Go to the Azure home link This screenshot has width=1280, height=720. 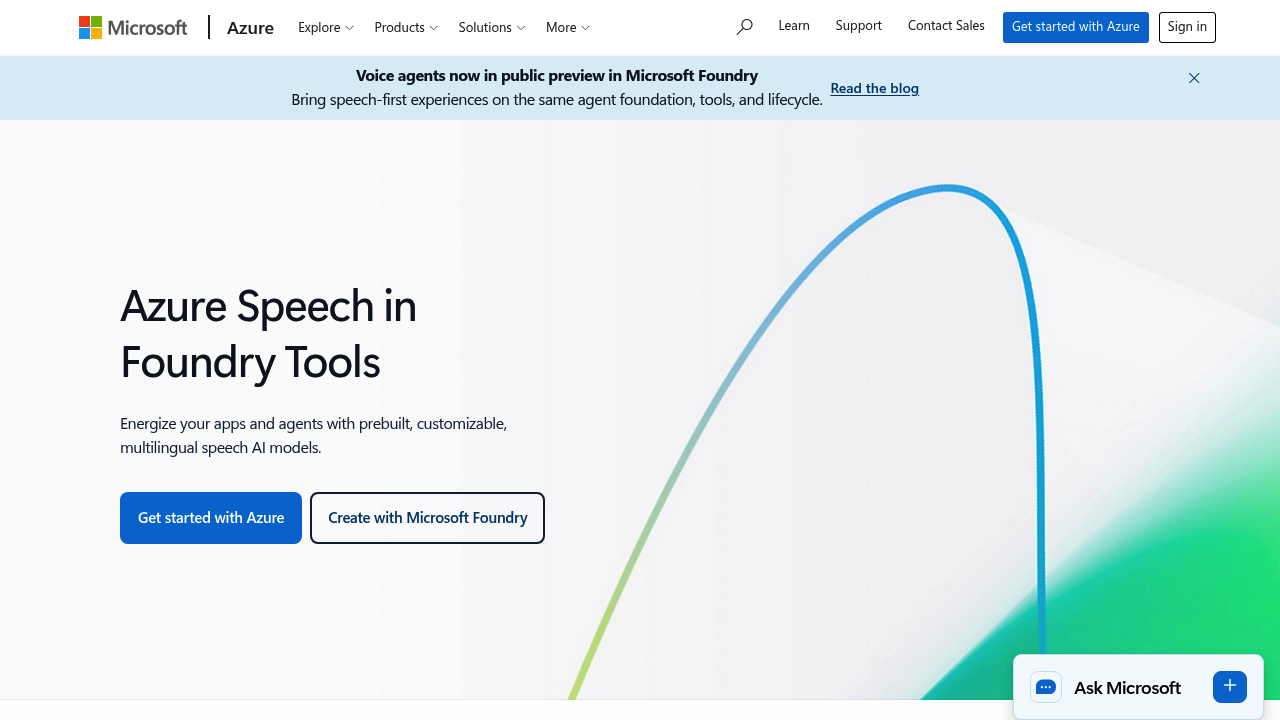click(250, 27)
